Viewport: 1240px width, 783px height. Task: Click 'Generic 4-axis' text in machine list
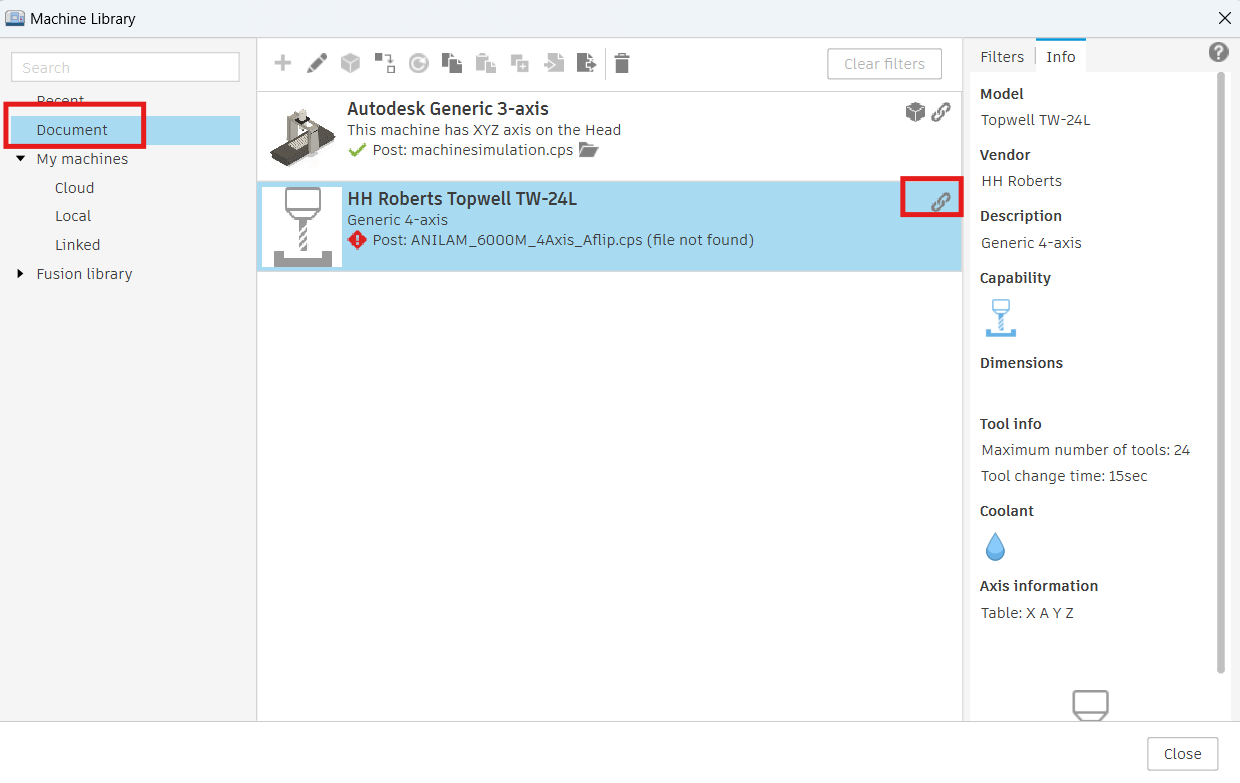click(x=397, y=220)
